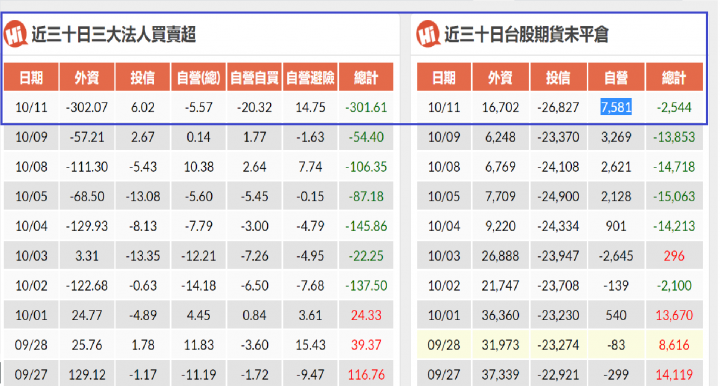Viewport: 720px width, 386px height.
Task: Click the 投信 header in futures table
Action: coord(558,77)
